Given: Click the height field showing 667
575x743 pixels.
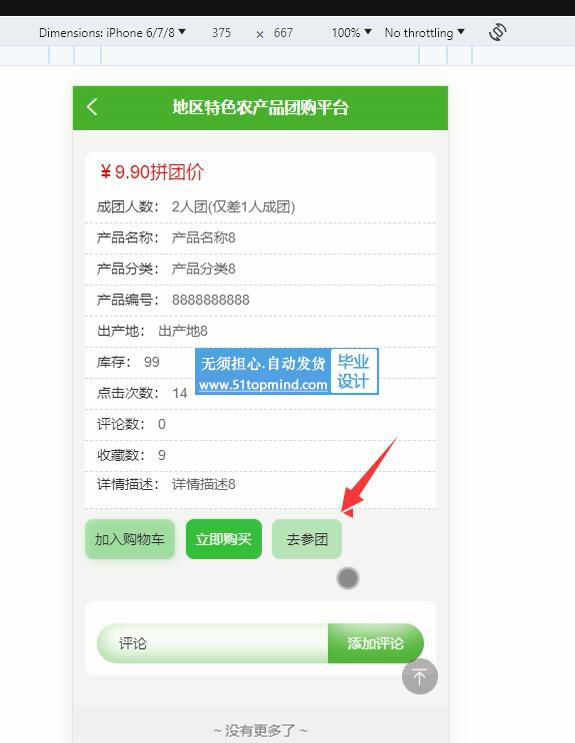Looking at the screenshot, I should coord(283,33).
